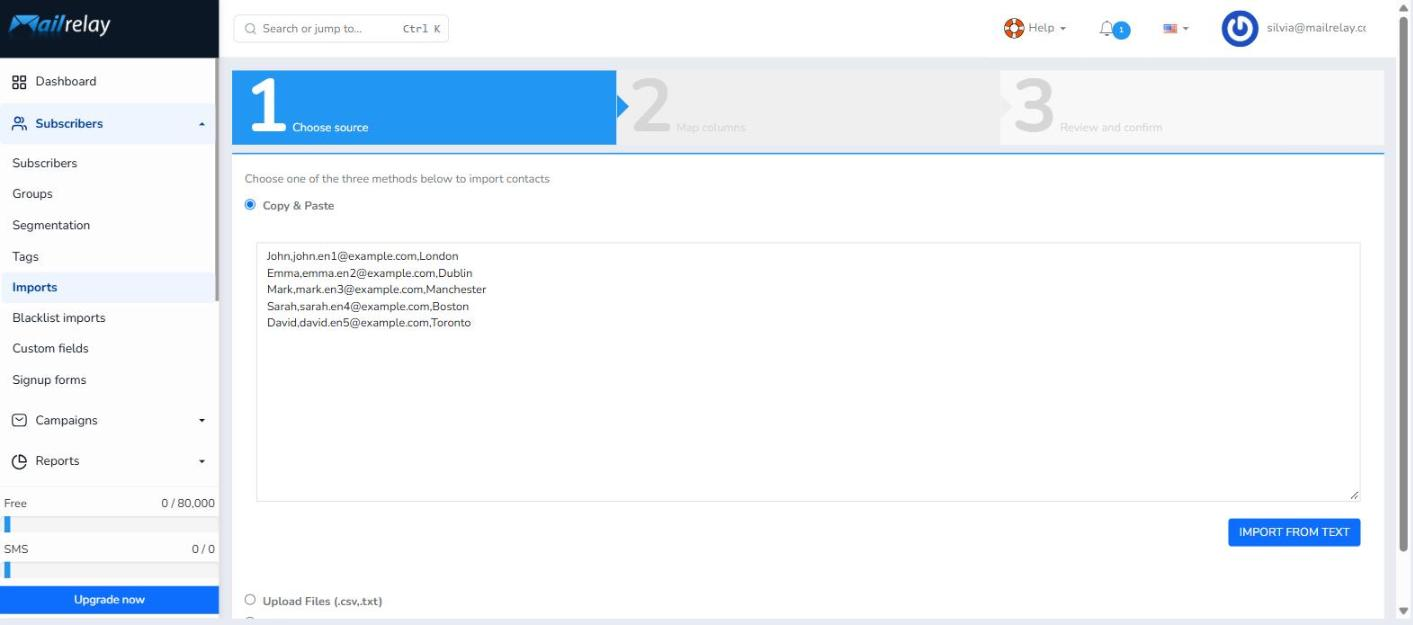Select the Upload Files (.csv,.txt) option
1413x625 pixels.
[x=250, y=600]
